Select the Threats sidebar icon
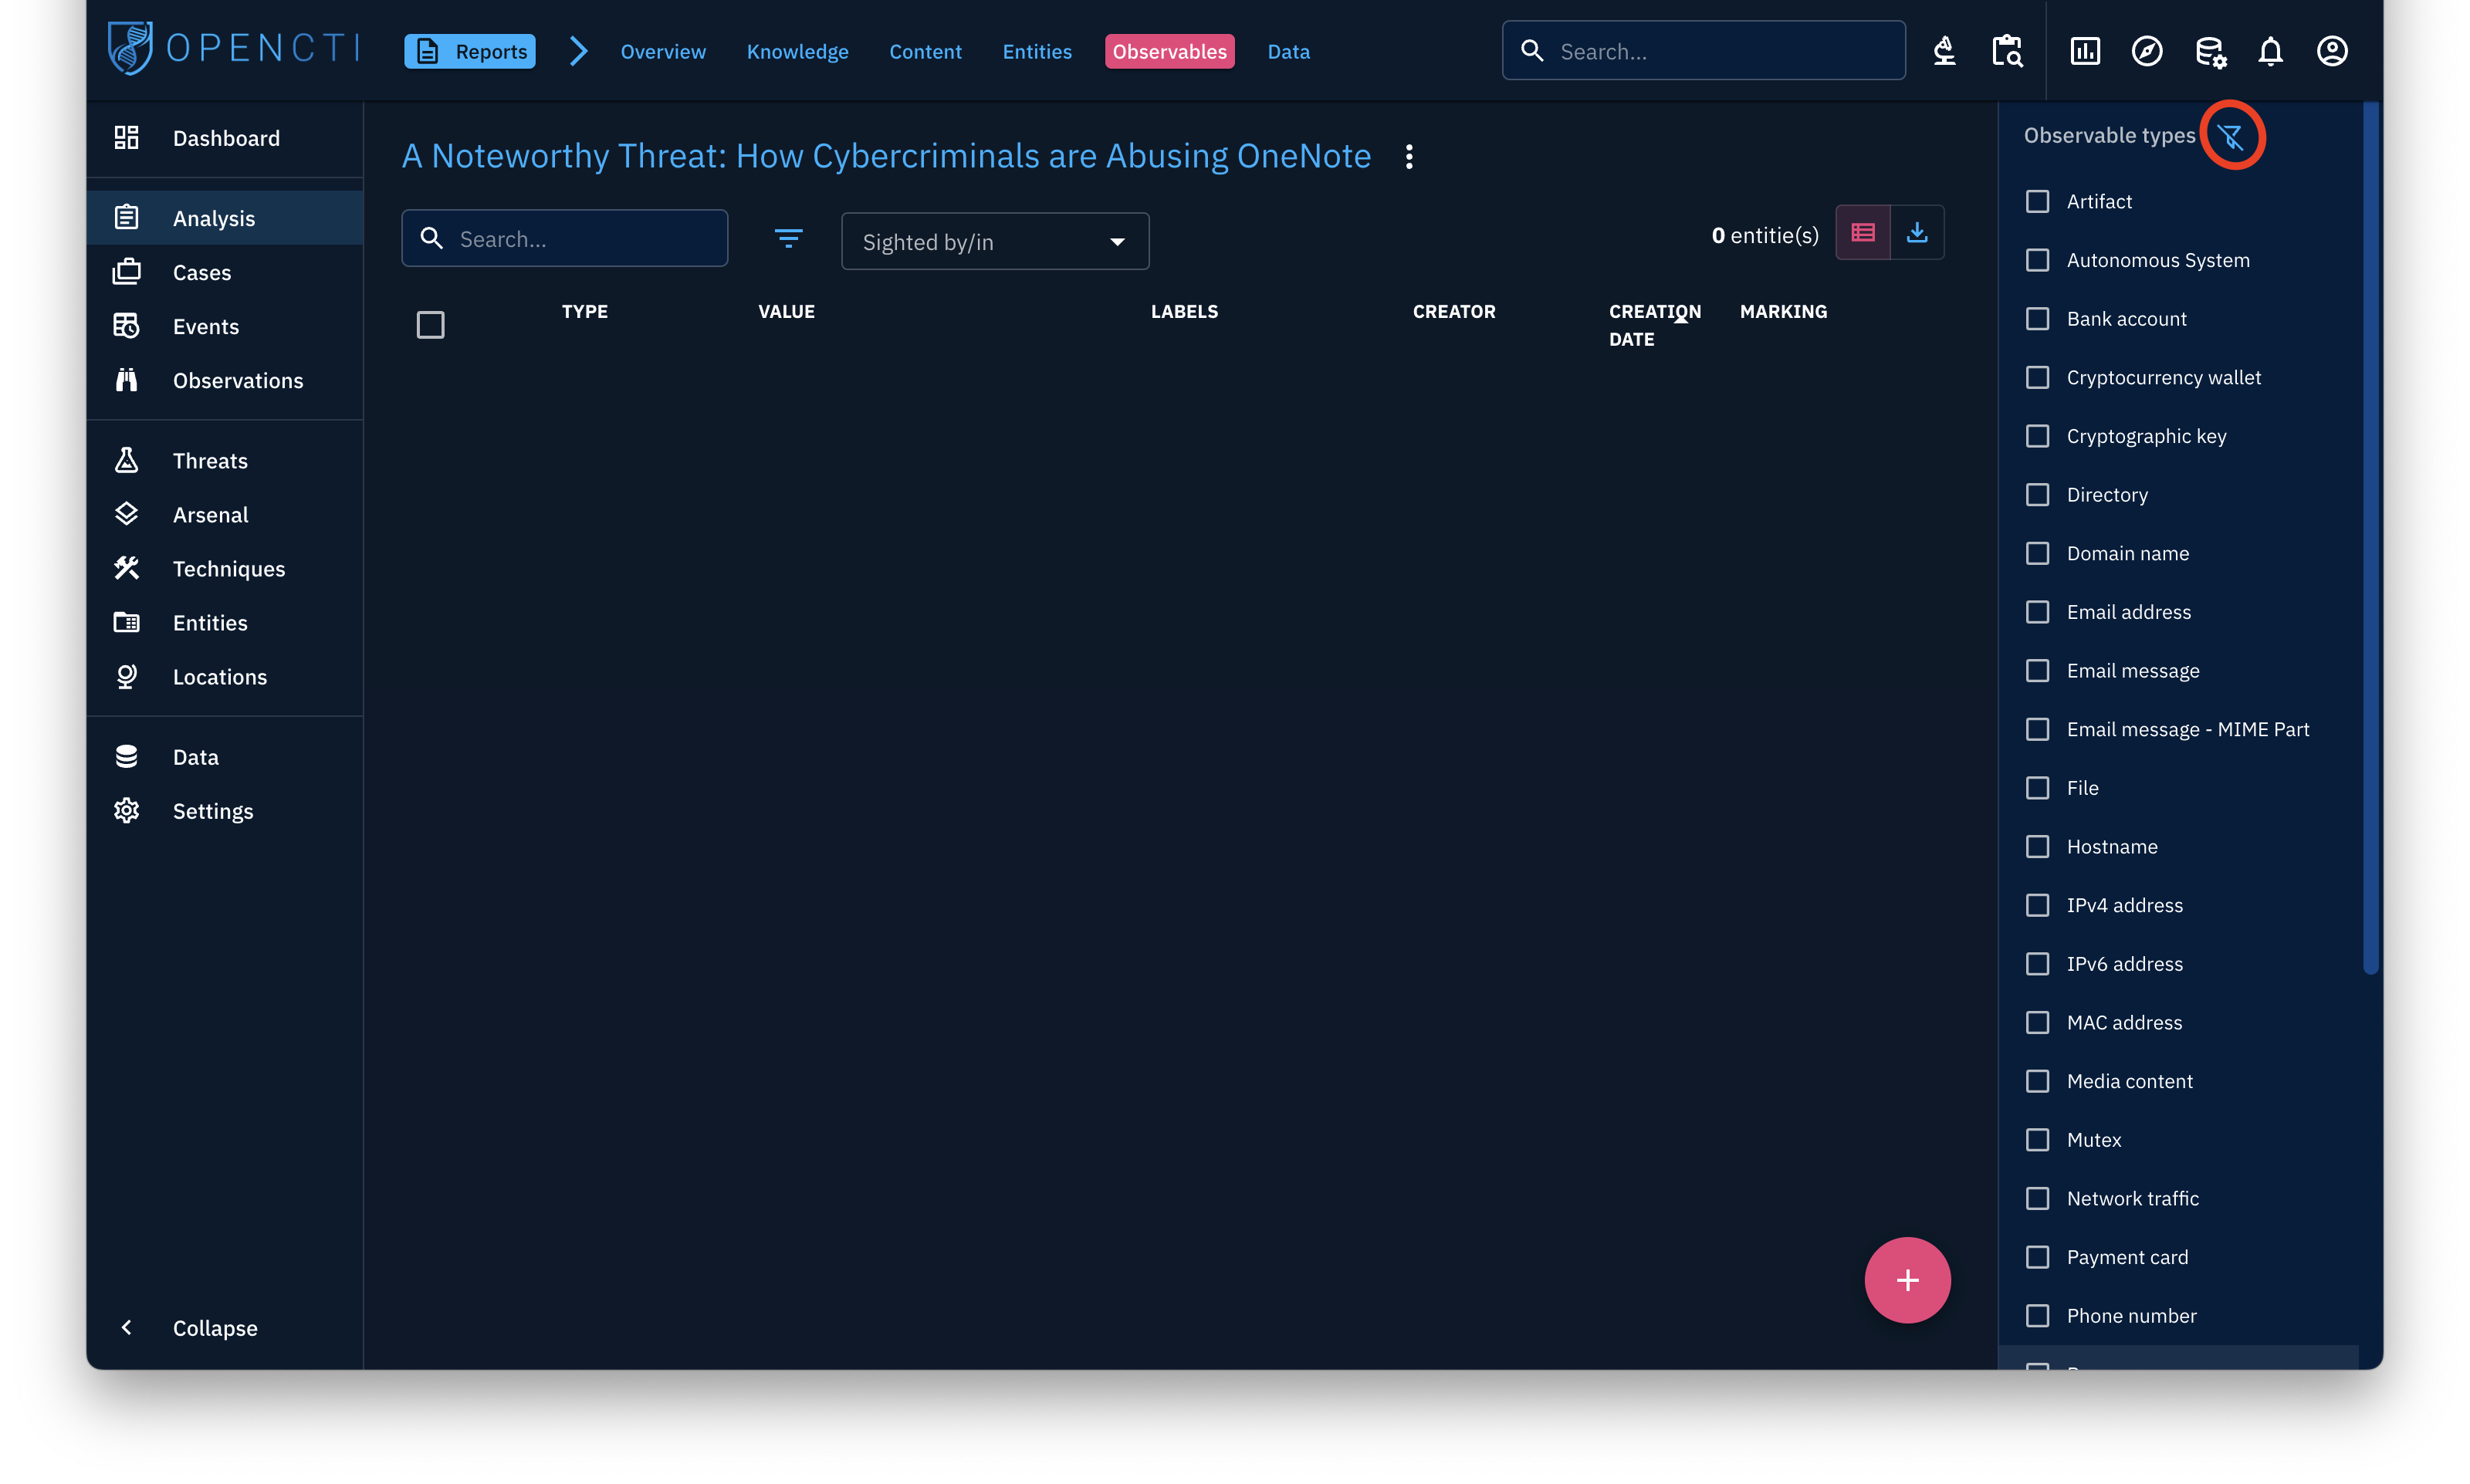2470x1484 pixels. tap(126, 460)
